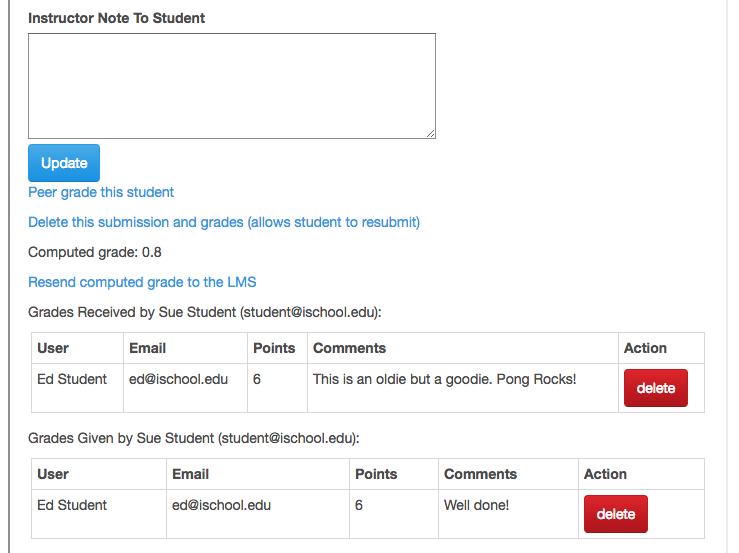Grab the note text area resize handle
This screenshot has height=553, width=739.
pos(431,133)
